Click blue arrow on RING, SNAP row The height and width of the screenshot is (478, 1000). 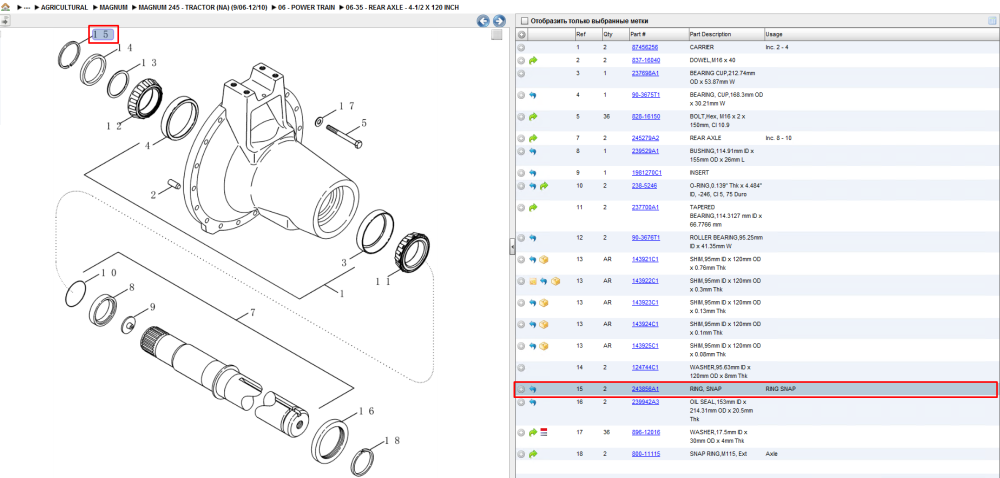pos(533,389)
